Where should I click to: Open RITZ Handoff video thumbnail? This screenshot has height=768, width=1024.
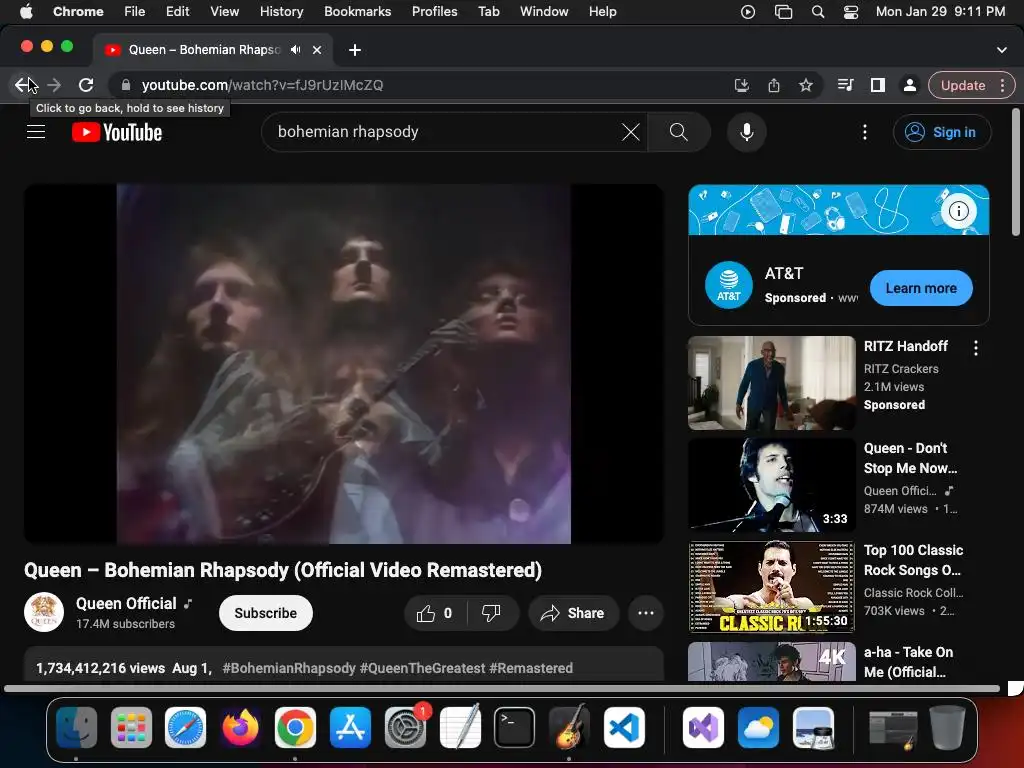coord(771,383)
